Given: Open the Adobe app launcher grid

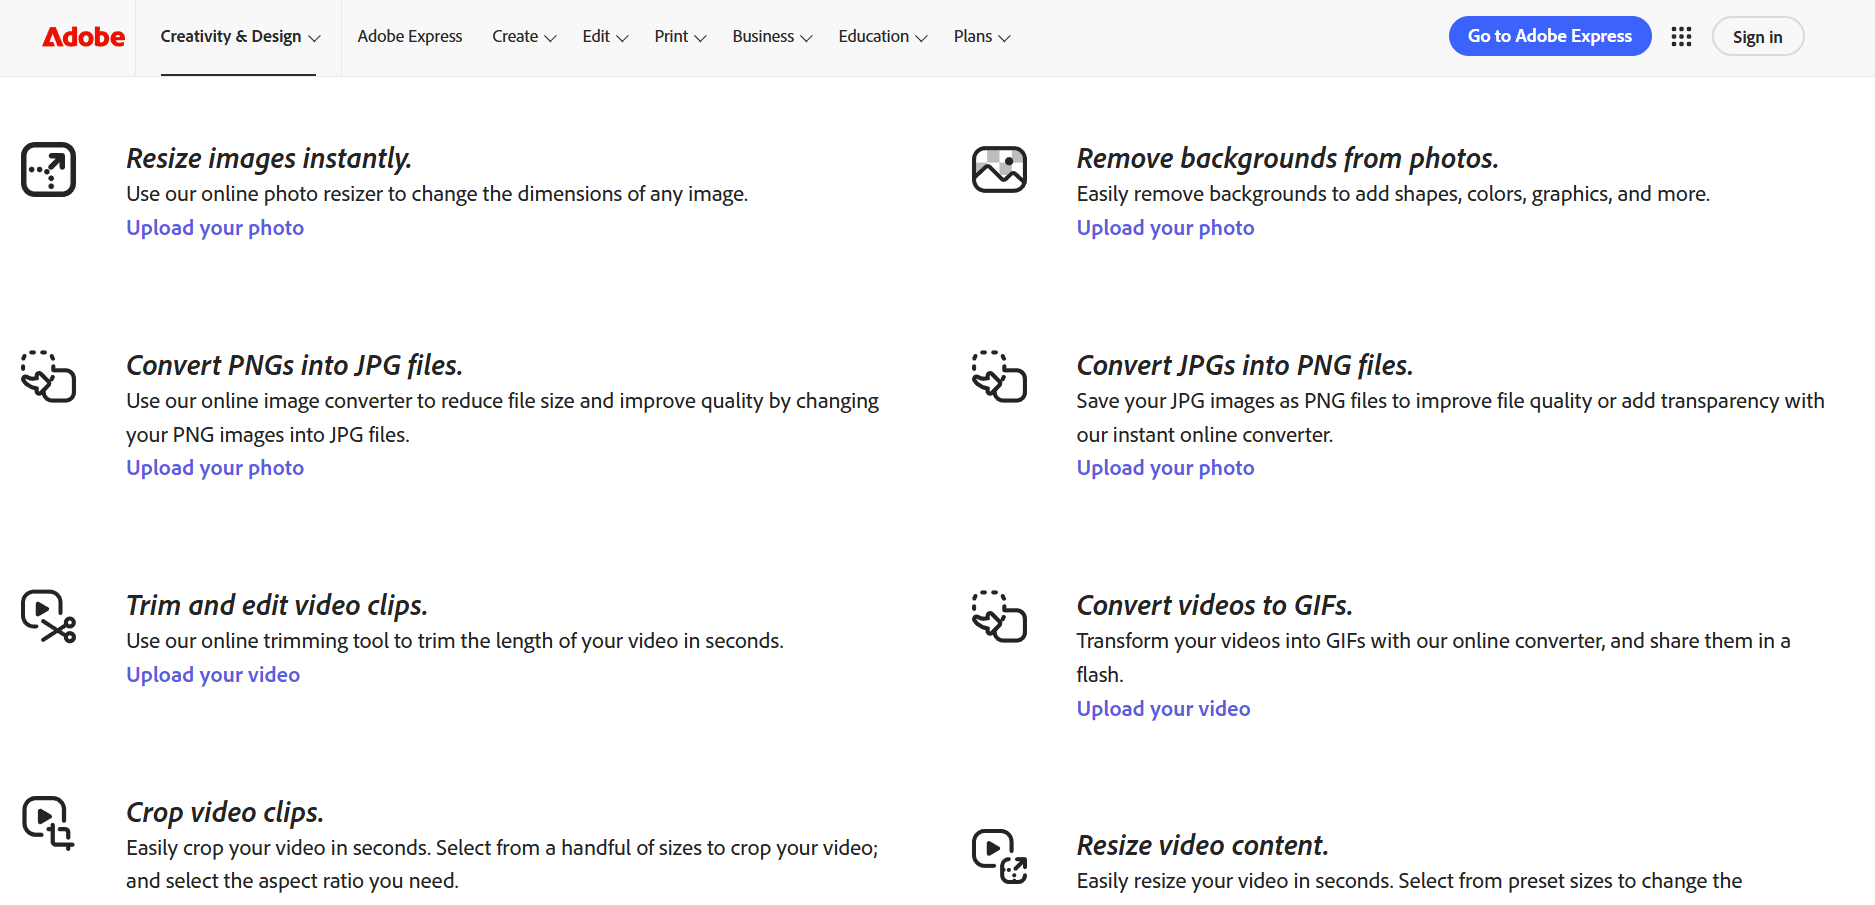Looking at the screenshot, I should point(1681,36).
